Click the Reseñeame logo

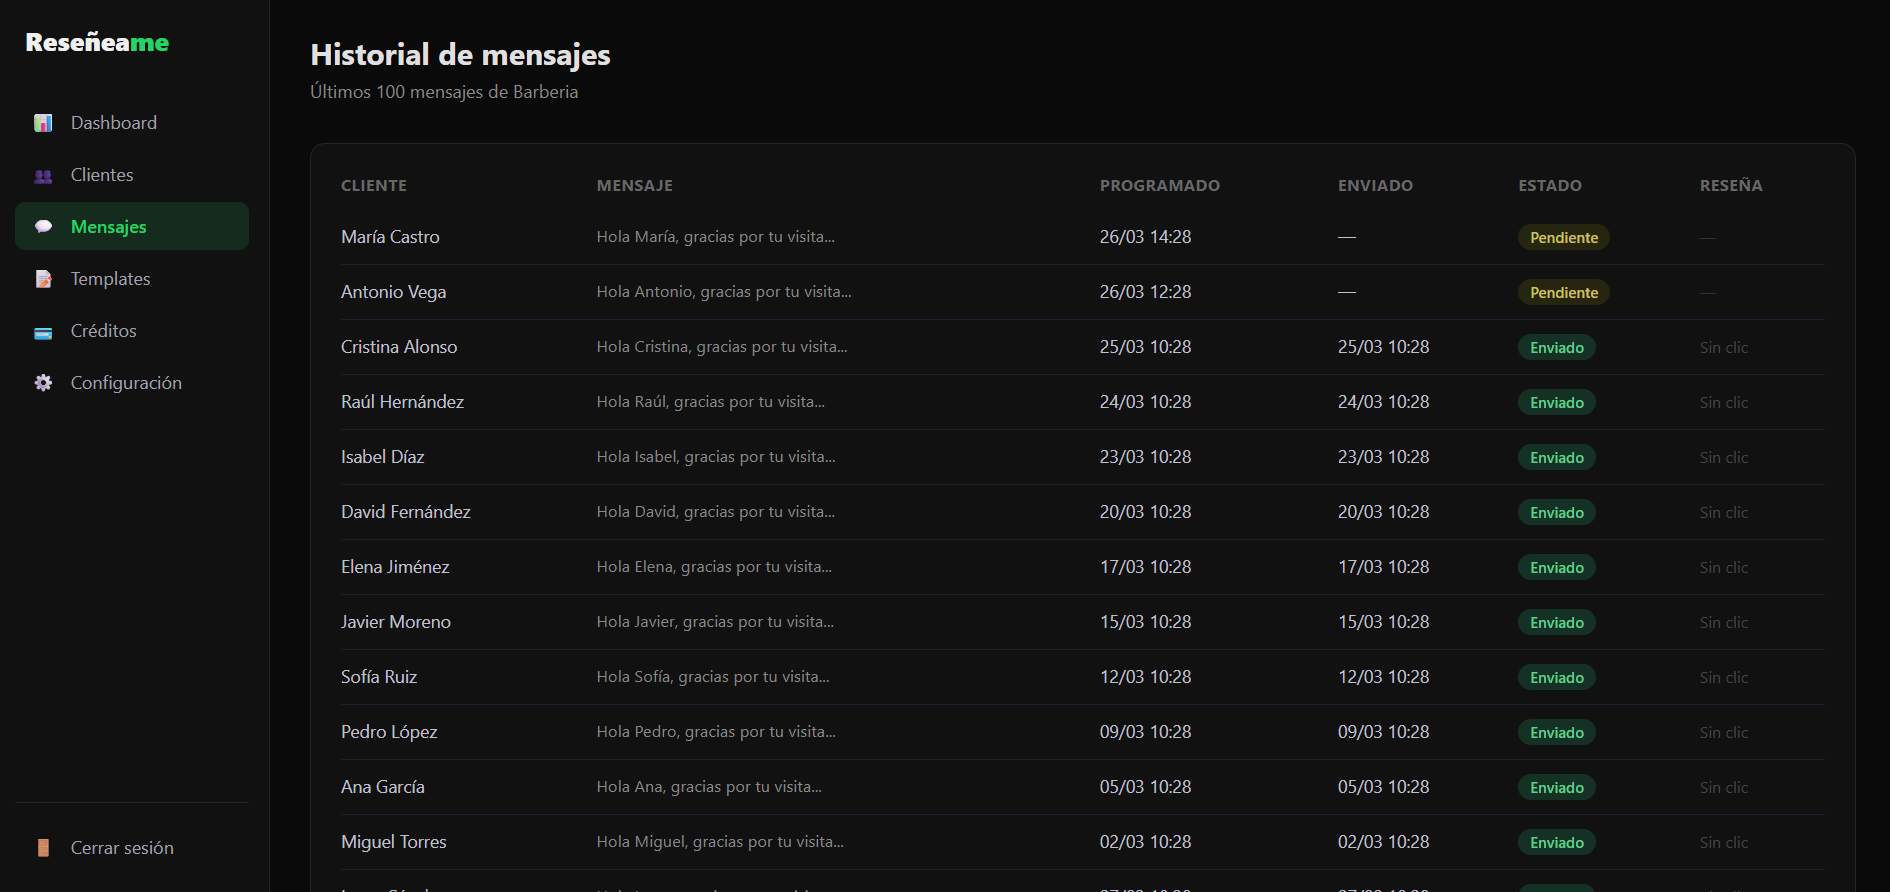(x=97, y=42)
